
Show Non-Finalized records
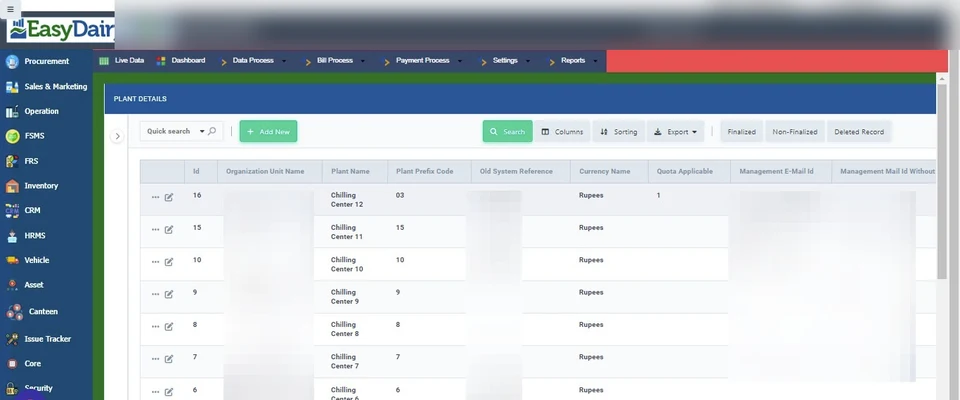795,132
